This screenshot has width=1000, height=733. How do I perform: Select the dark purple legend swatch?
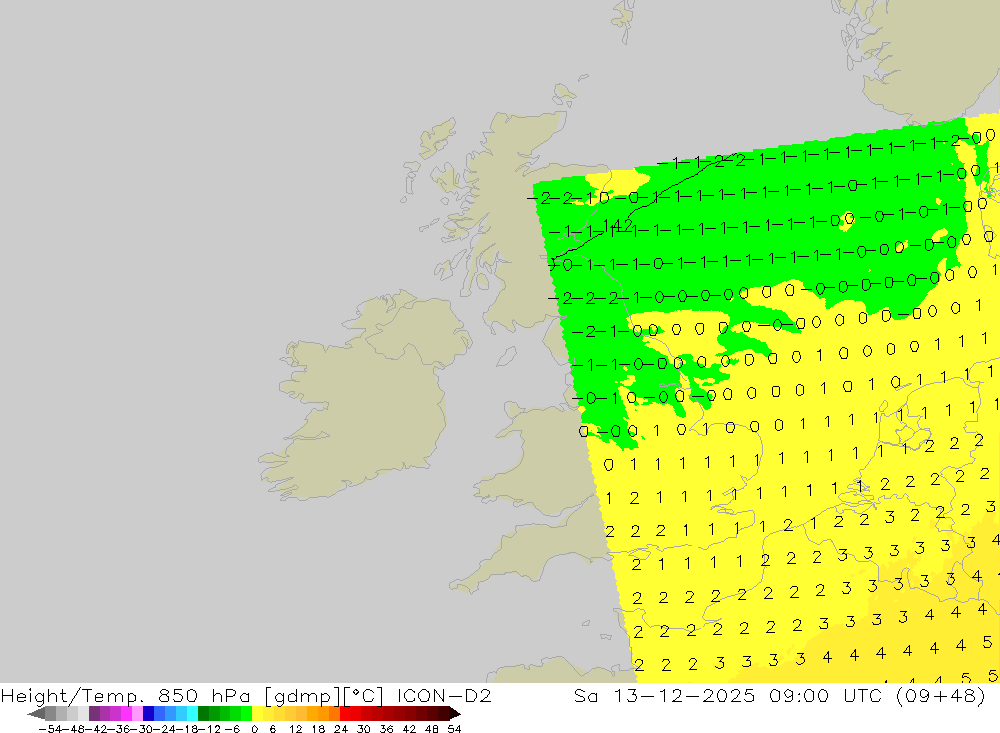[94, 714]
